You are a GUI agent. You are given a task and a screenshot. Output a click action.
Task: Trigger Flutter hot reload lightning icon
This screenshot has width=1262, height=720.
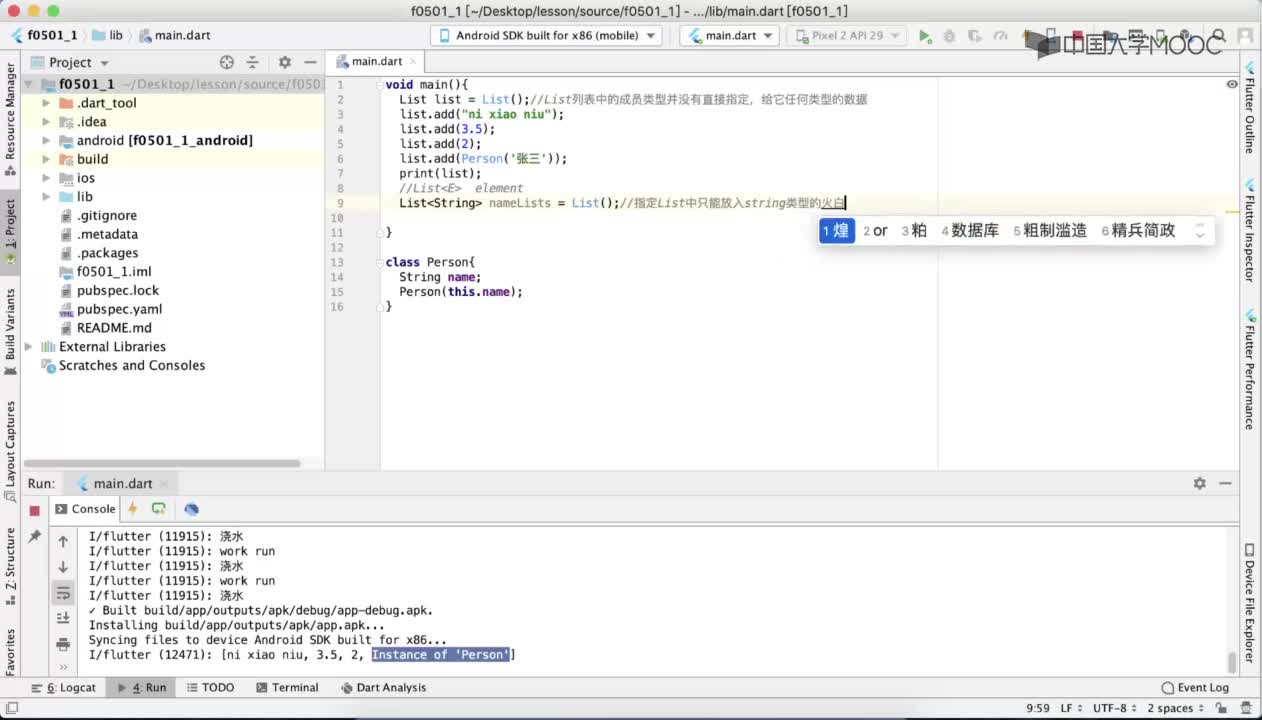[x=132, y=509]
